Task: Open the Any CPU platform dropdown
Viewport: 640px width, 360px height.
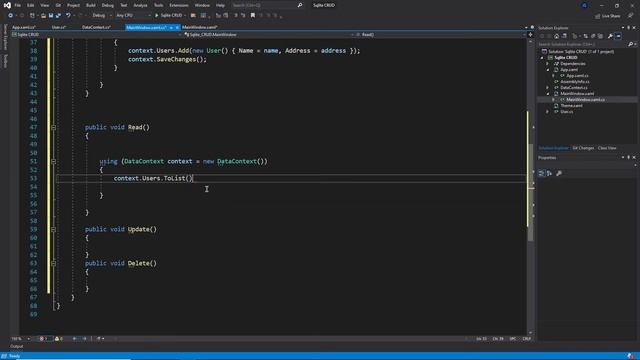Action: click(x=133, y=16)
